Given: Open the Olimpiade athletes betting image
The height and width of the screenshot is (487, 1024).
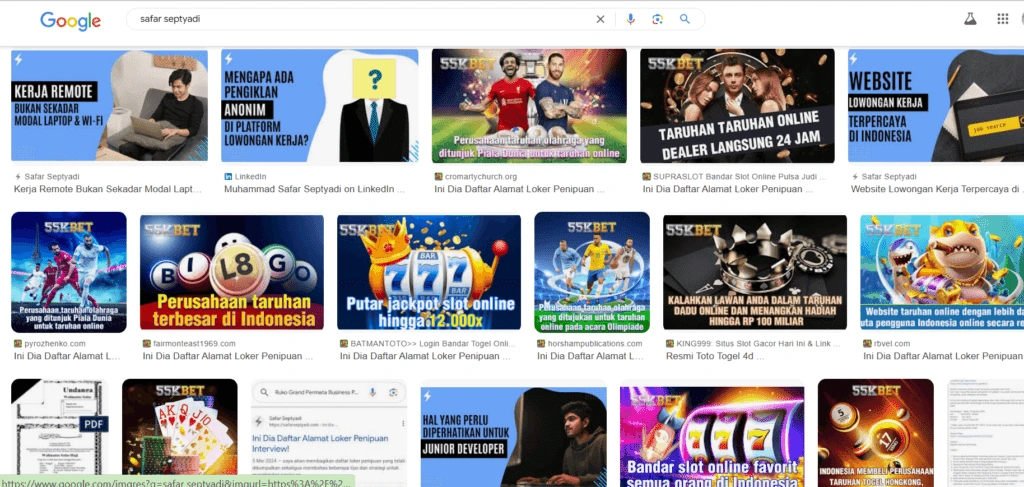Looking at the screenshot, I should point(592,272).
